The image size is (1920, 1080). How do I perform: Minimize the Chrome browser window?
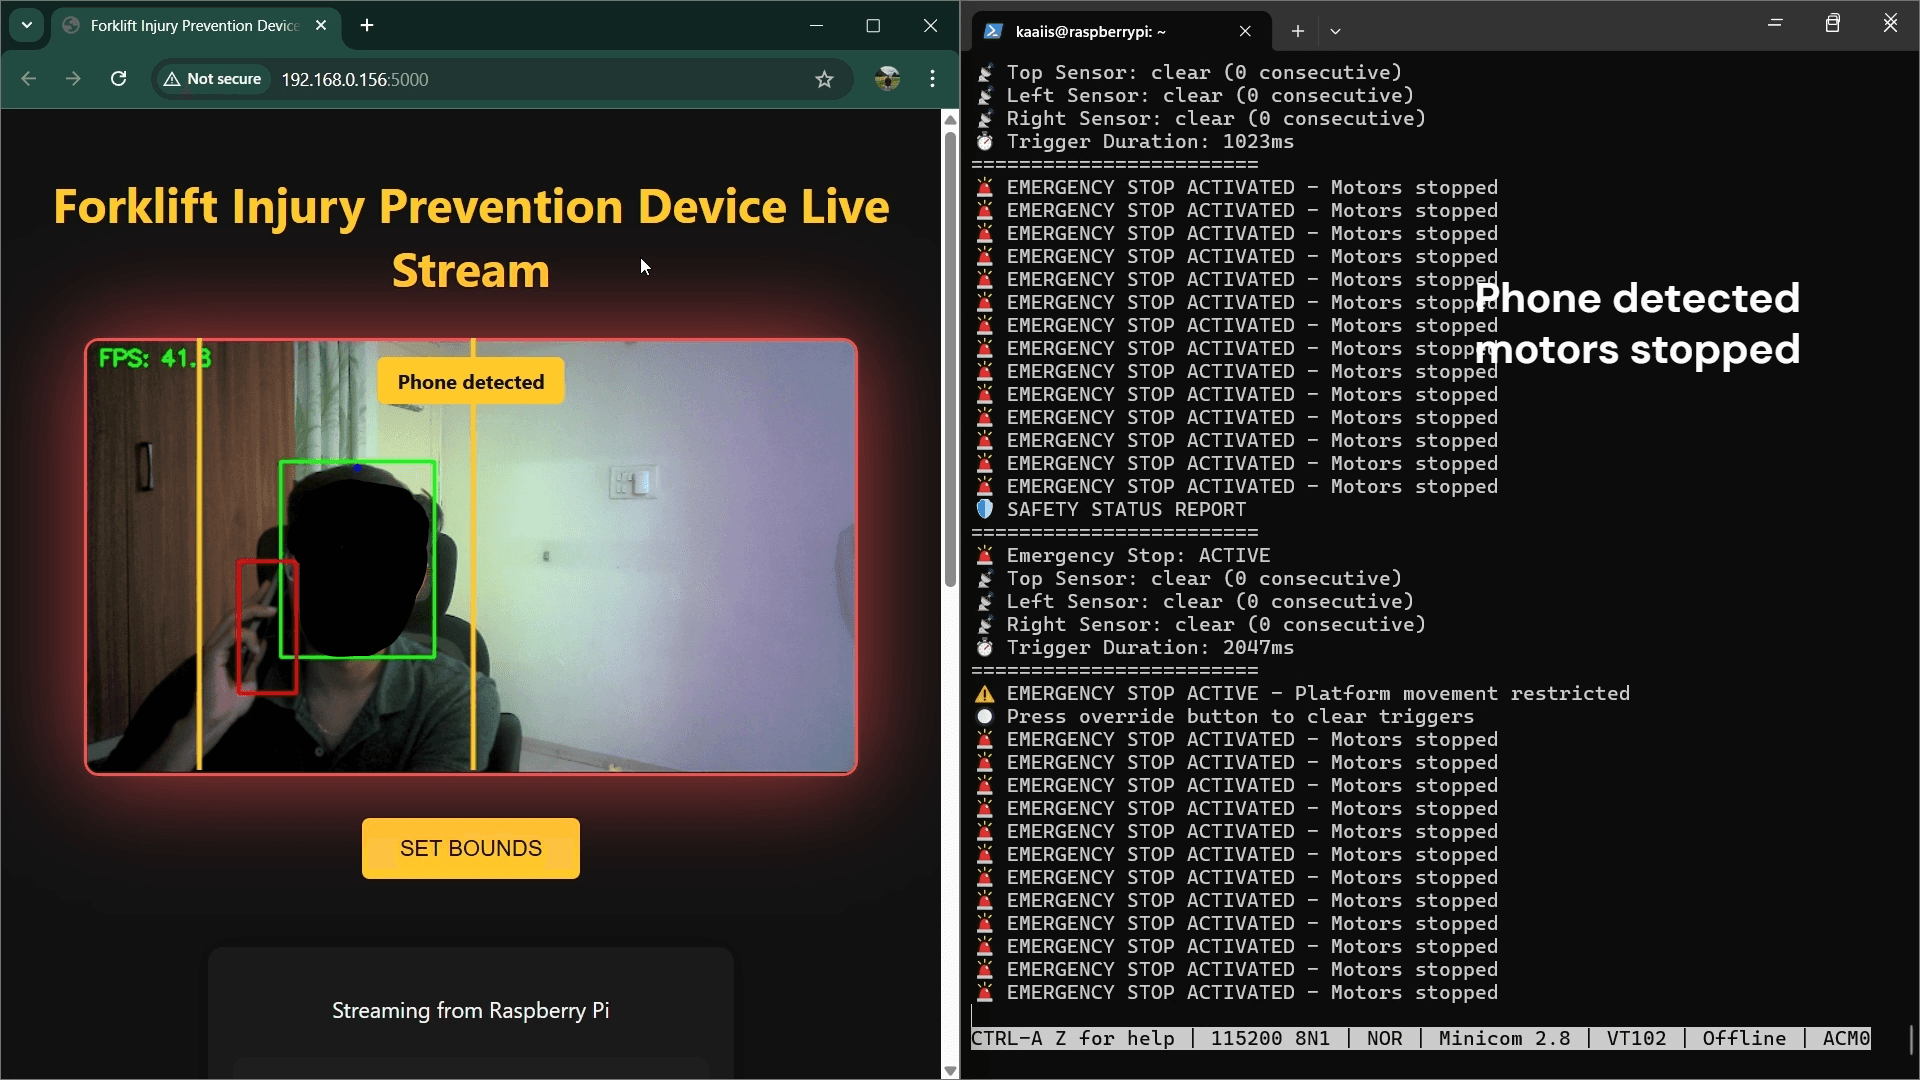816,26
